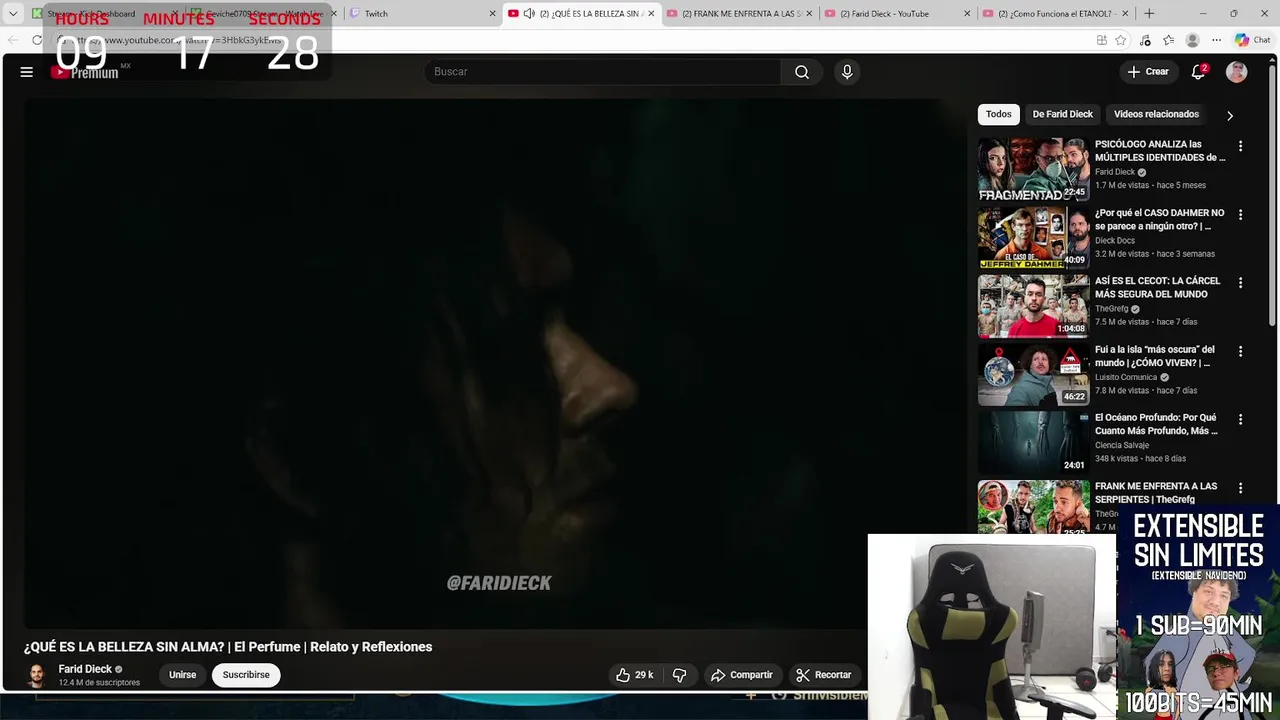Switch to FRANK ME ENFRENTA A LAS tab
This screenshot has width=1280, height=720.
click(742, 13)
